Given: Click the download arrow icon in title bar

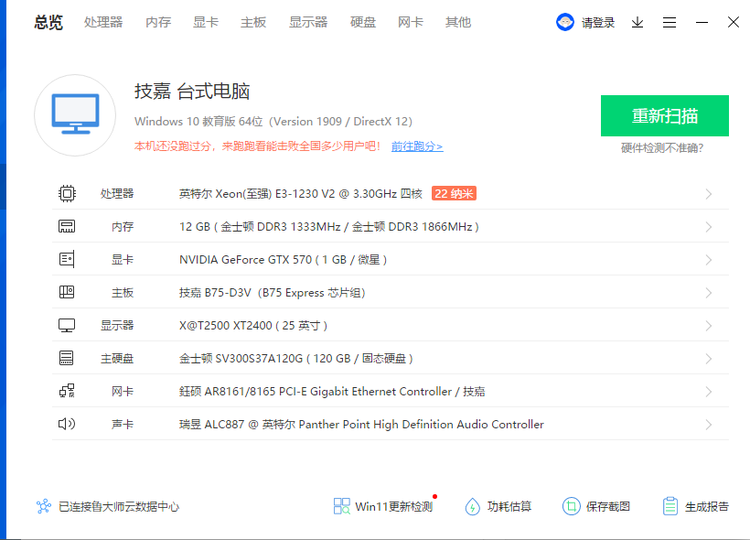Looking at the screenshot, I should [x=637, y=22].
